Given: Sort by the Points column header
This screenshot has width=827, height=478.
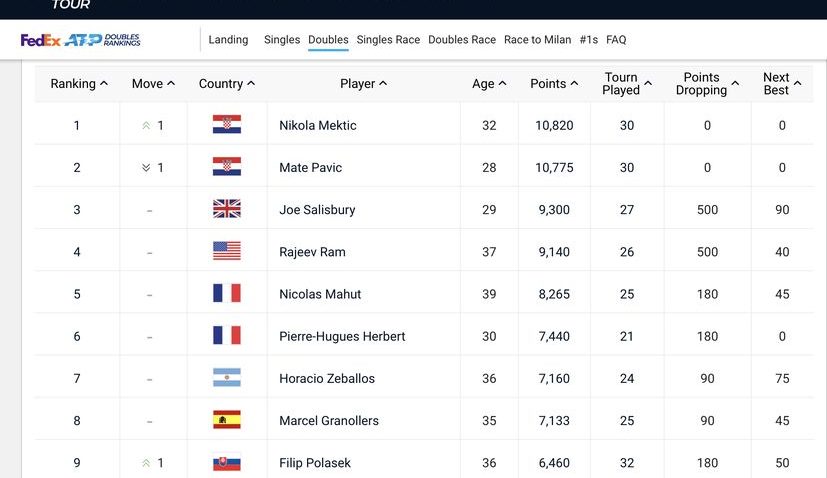Looking at the screenshot, I should click(x=554, y=84).
